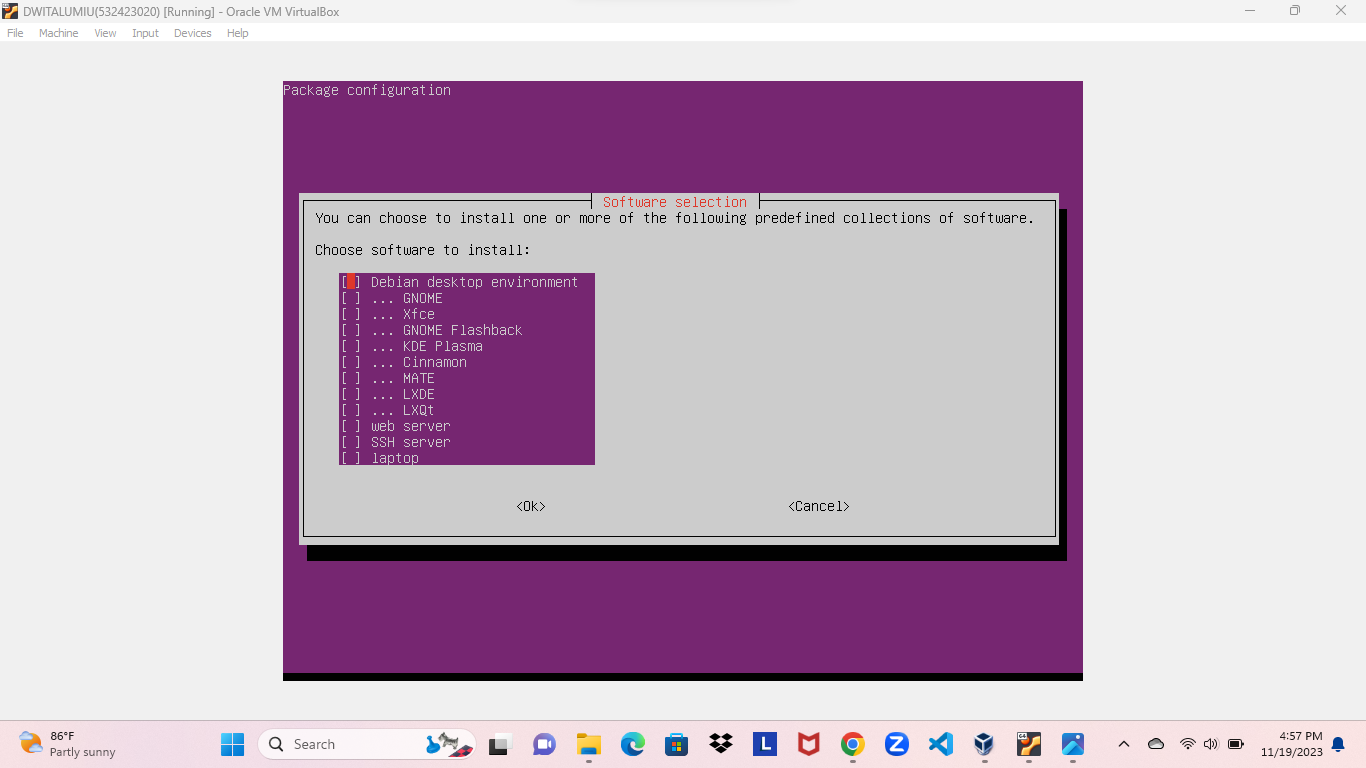
Task: Open the VirtualBox Manager taskbar icon
Action: pos(984,744)
